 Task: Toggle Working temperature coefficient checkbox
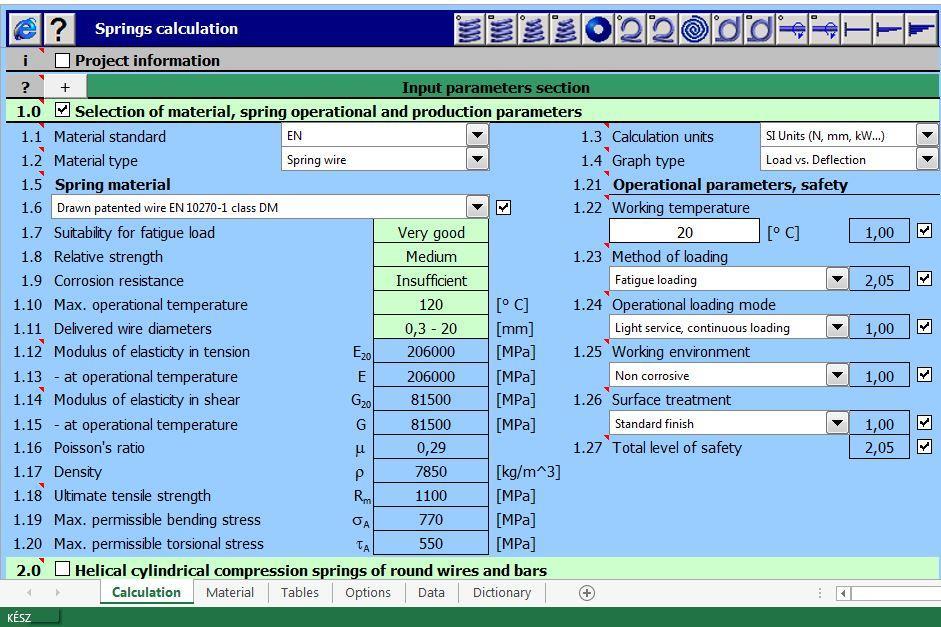[x=924, y=230]
